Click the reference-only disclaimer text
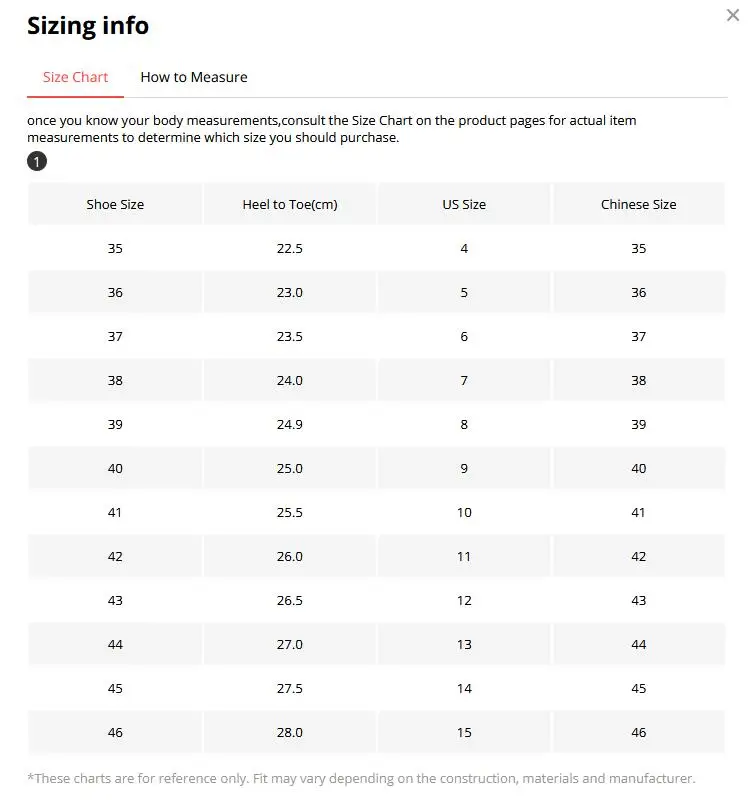This screenshot has height=809, width=754. coord(361,778)
